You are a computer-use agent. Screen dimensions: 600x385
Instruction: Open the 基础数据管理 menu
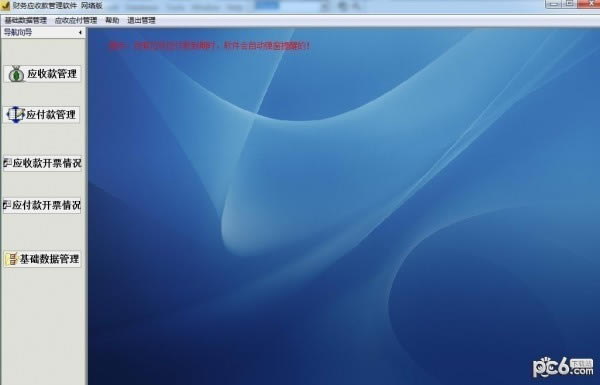point(26,20)
